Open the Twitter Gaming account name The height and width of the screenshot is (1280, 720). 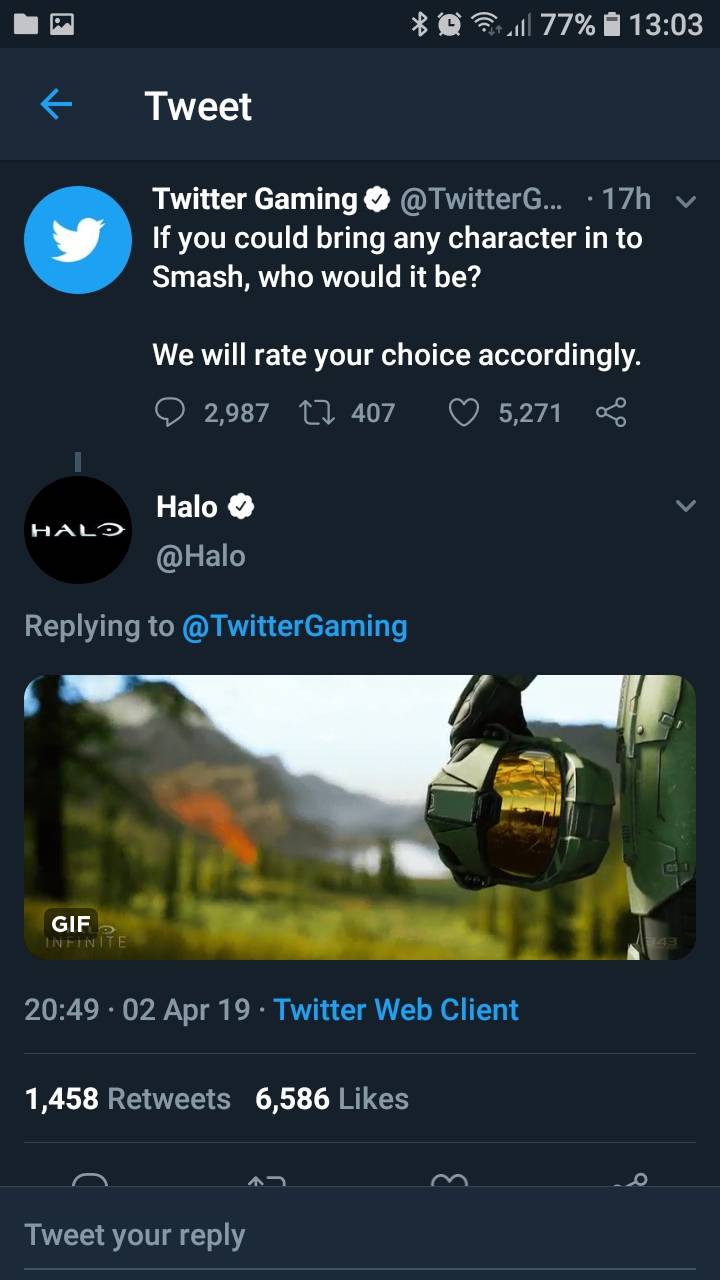click(254, 199)
